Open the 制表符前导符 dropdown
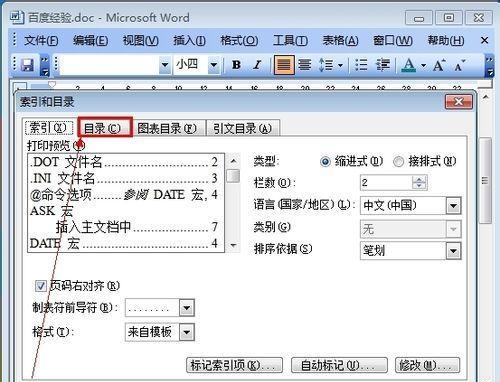This screenshot has height=382, width=500. 186,308
